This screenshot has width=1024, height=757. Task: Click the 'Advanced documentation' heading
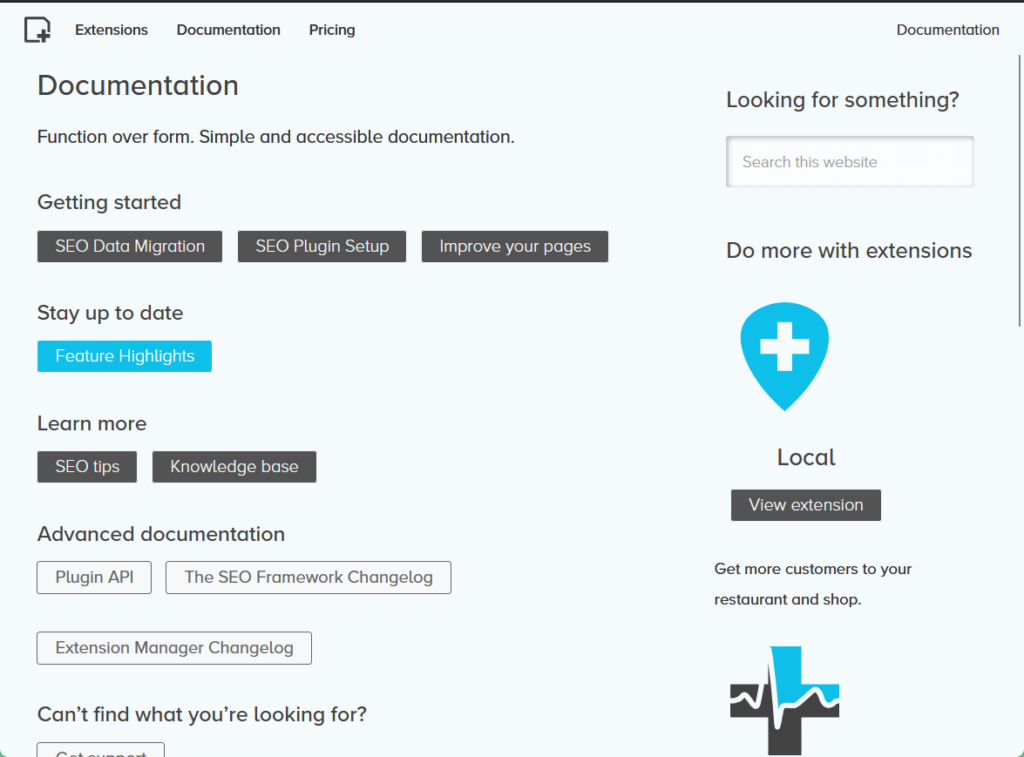161,534
